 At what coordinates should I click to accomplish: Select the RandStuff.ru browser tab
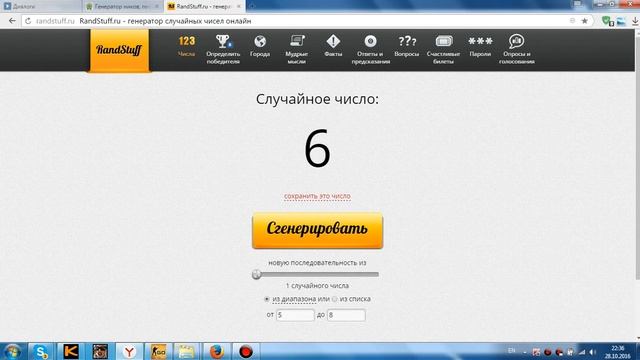[x=204, y=6]
